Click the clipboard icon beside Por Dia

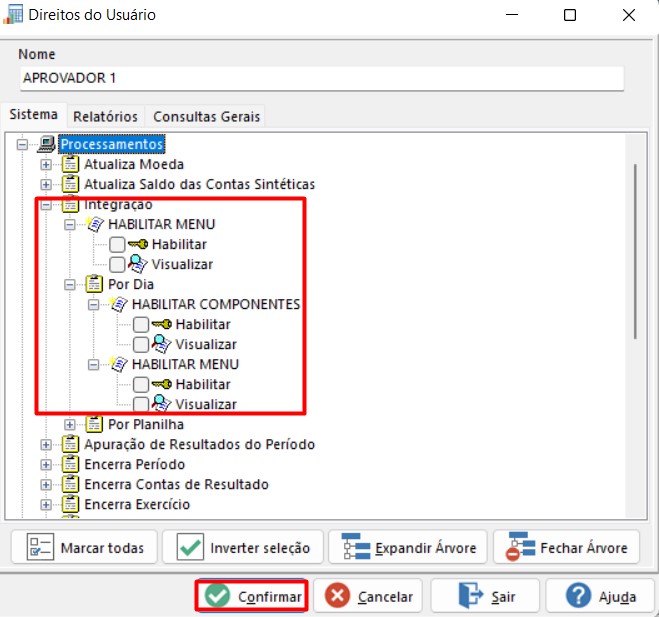click(x=94, y=284)
